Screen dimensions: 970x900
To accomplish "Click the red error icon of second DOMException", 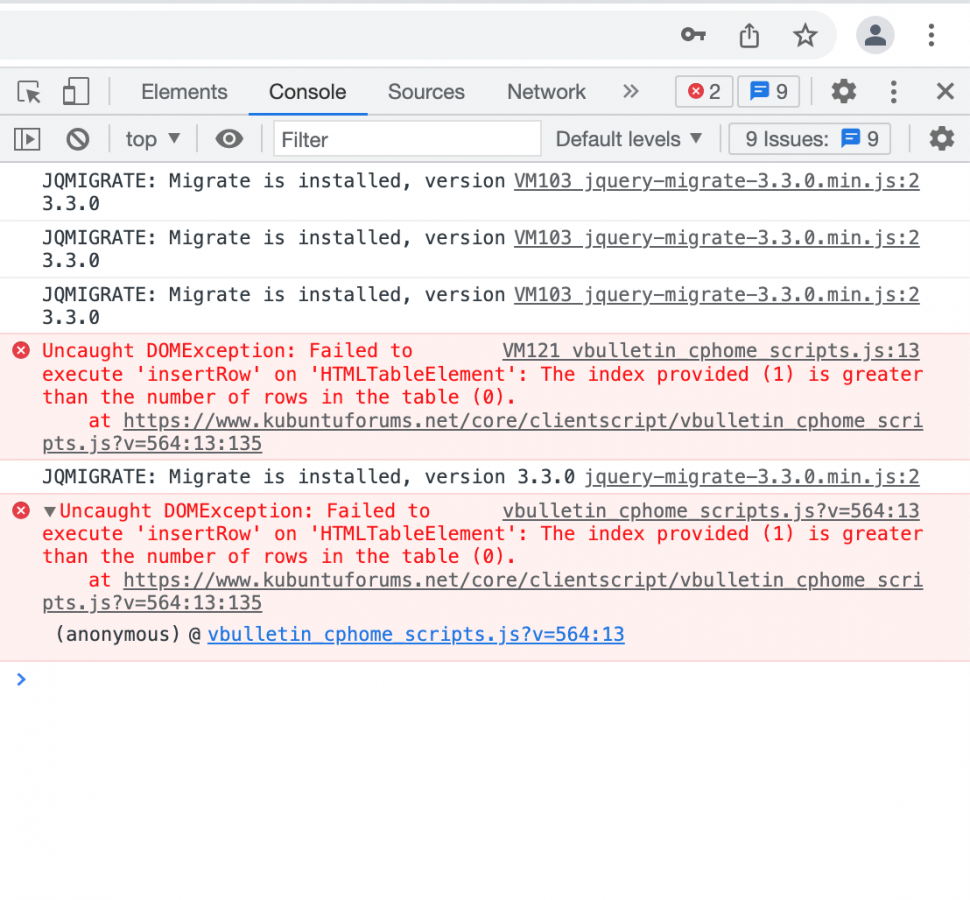I will click(x=21, y=510).
